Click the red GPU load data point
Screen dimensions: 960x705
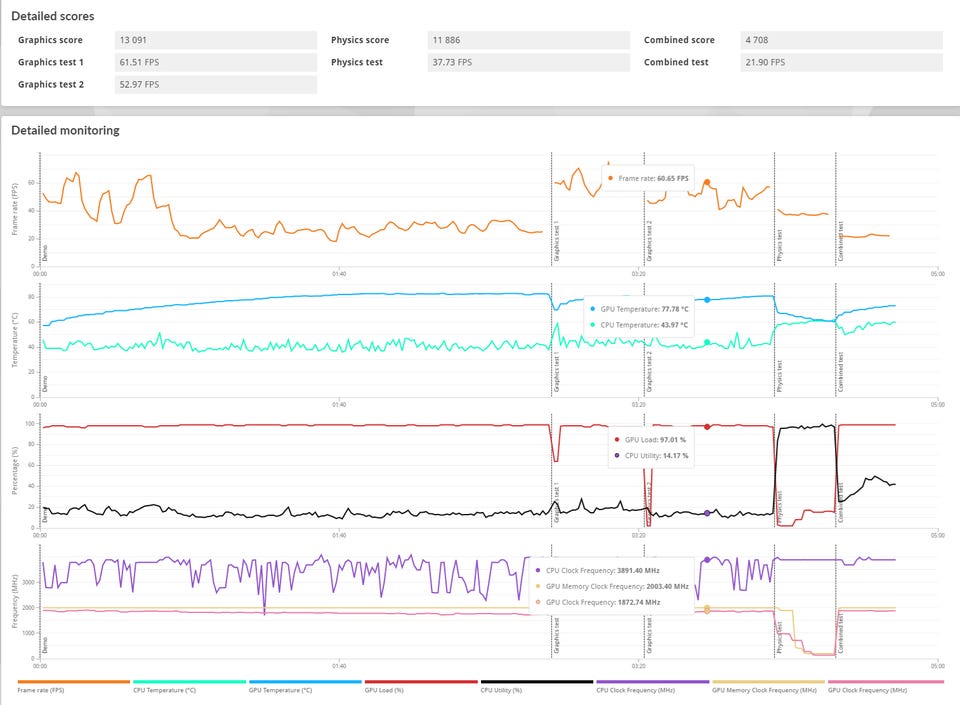(x=707, y=427)
